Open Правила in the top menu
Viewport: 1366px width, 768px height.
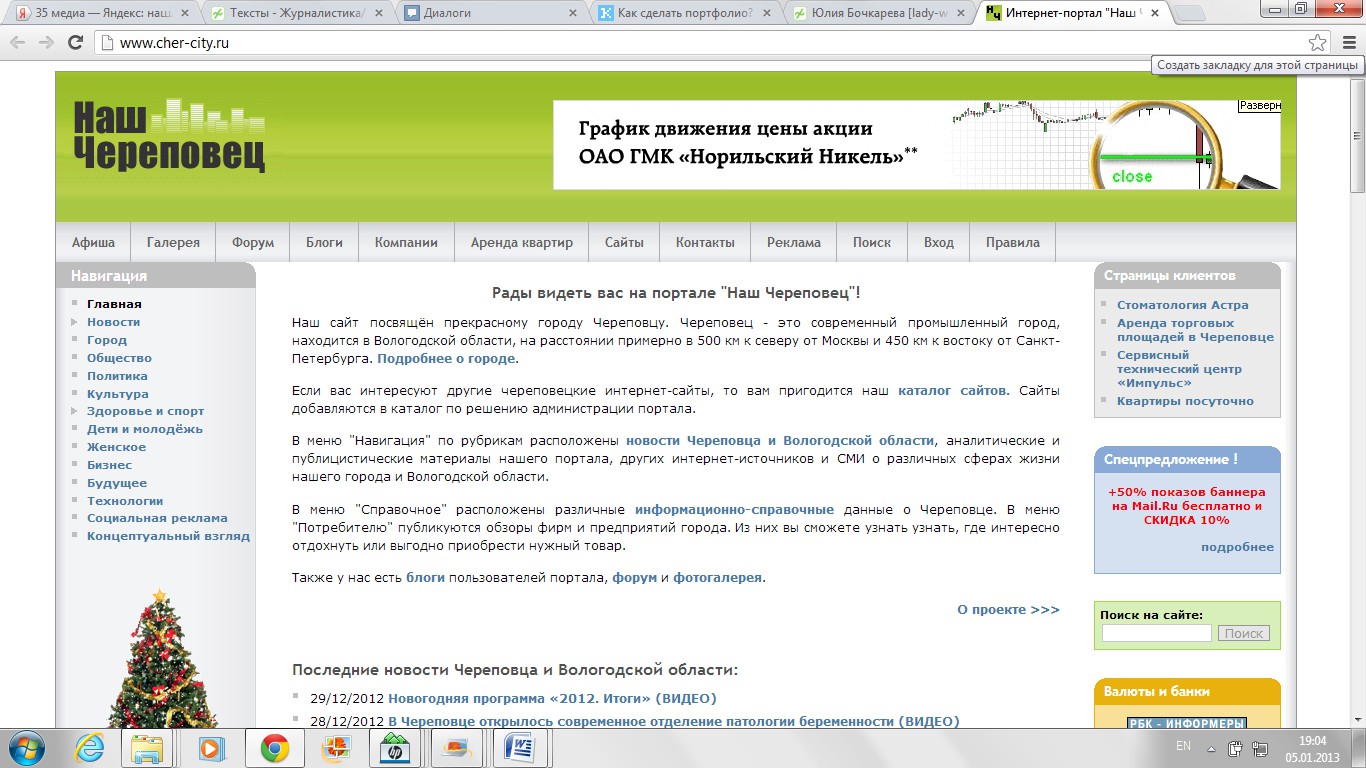pyautogui.click(x=1013, y=242)
